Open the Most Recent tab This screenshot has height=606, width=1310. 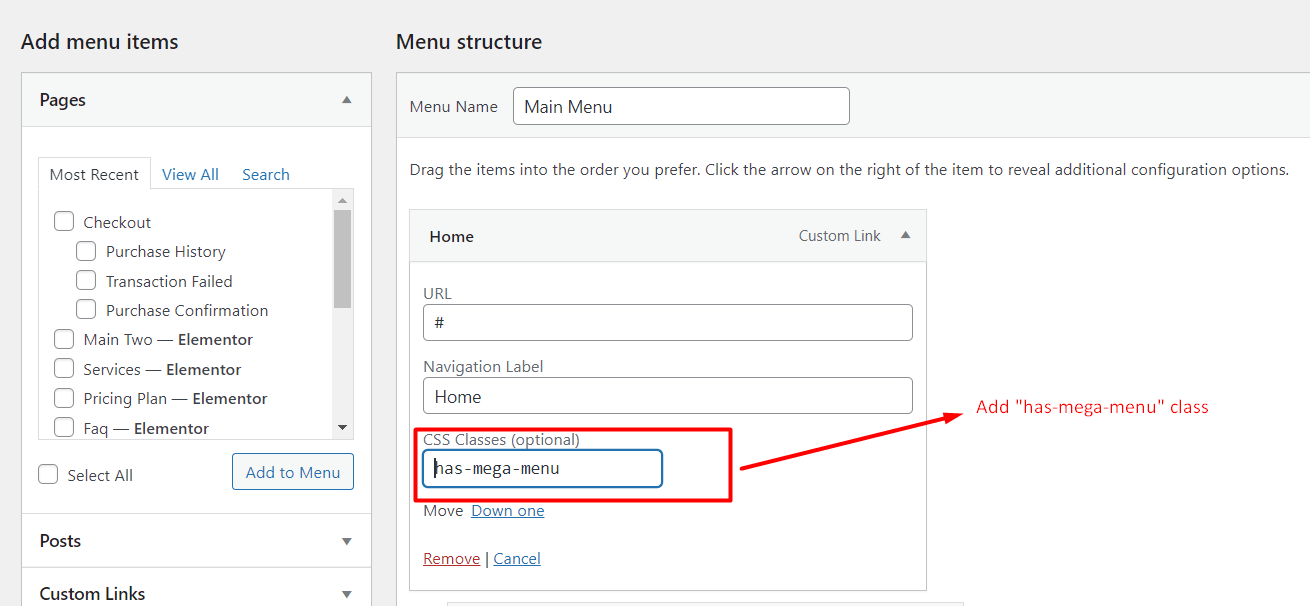94,174
